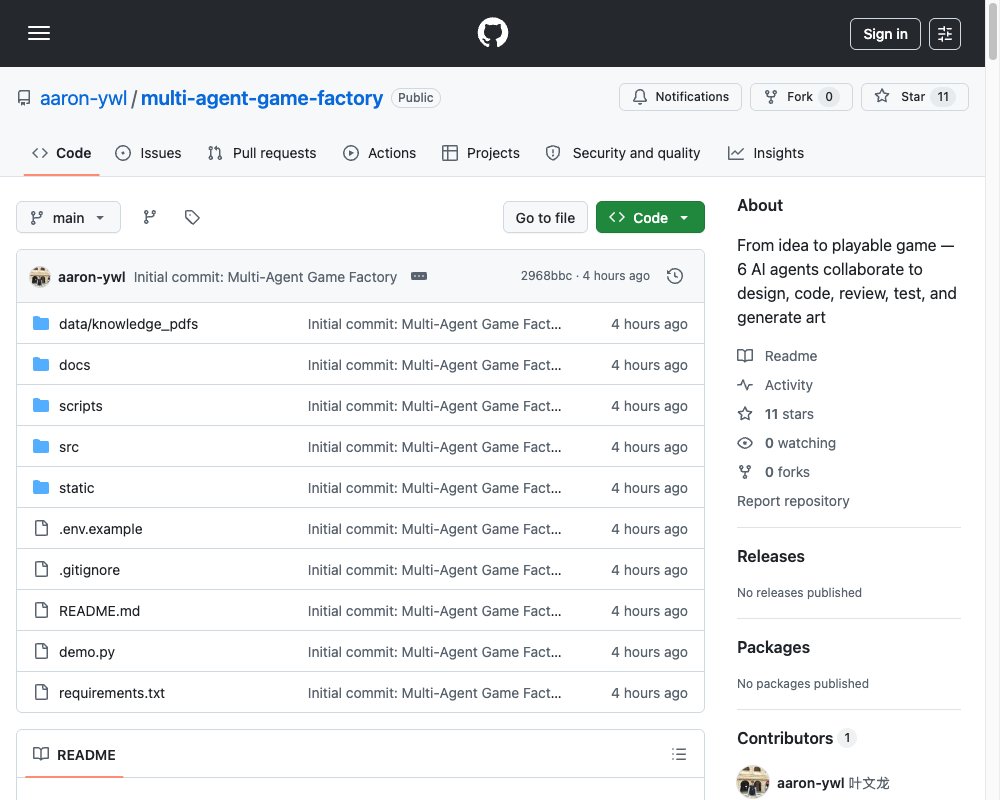
Task: Open the appearance settings sliders icon
Action: pos(945,34)
